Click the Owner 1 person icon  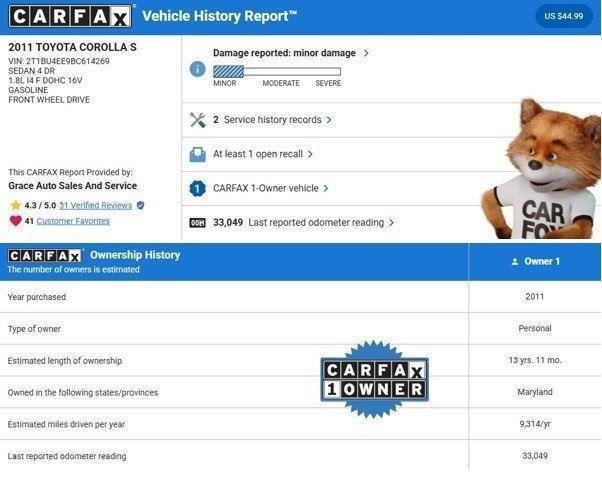point(515,262)
